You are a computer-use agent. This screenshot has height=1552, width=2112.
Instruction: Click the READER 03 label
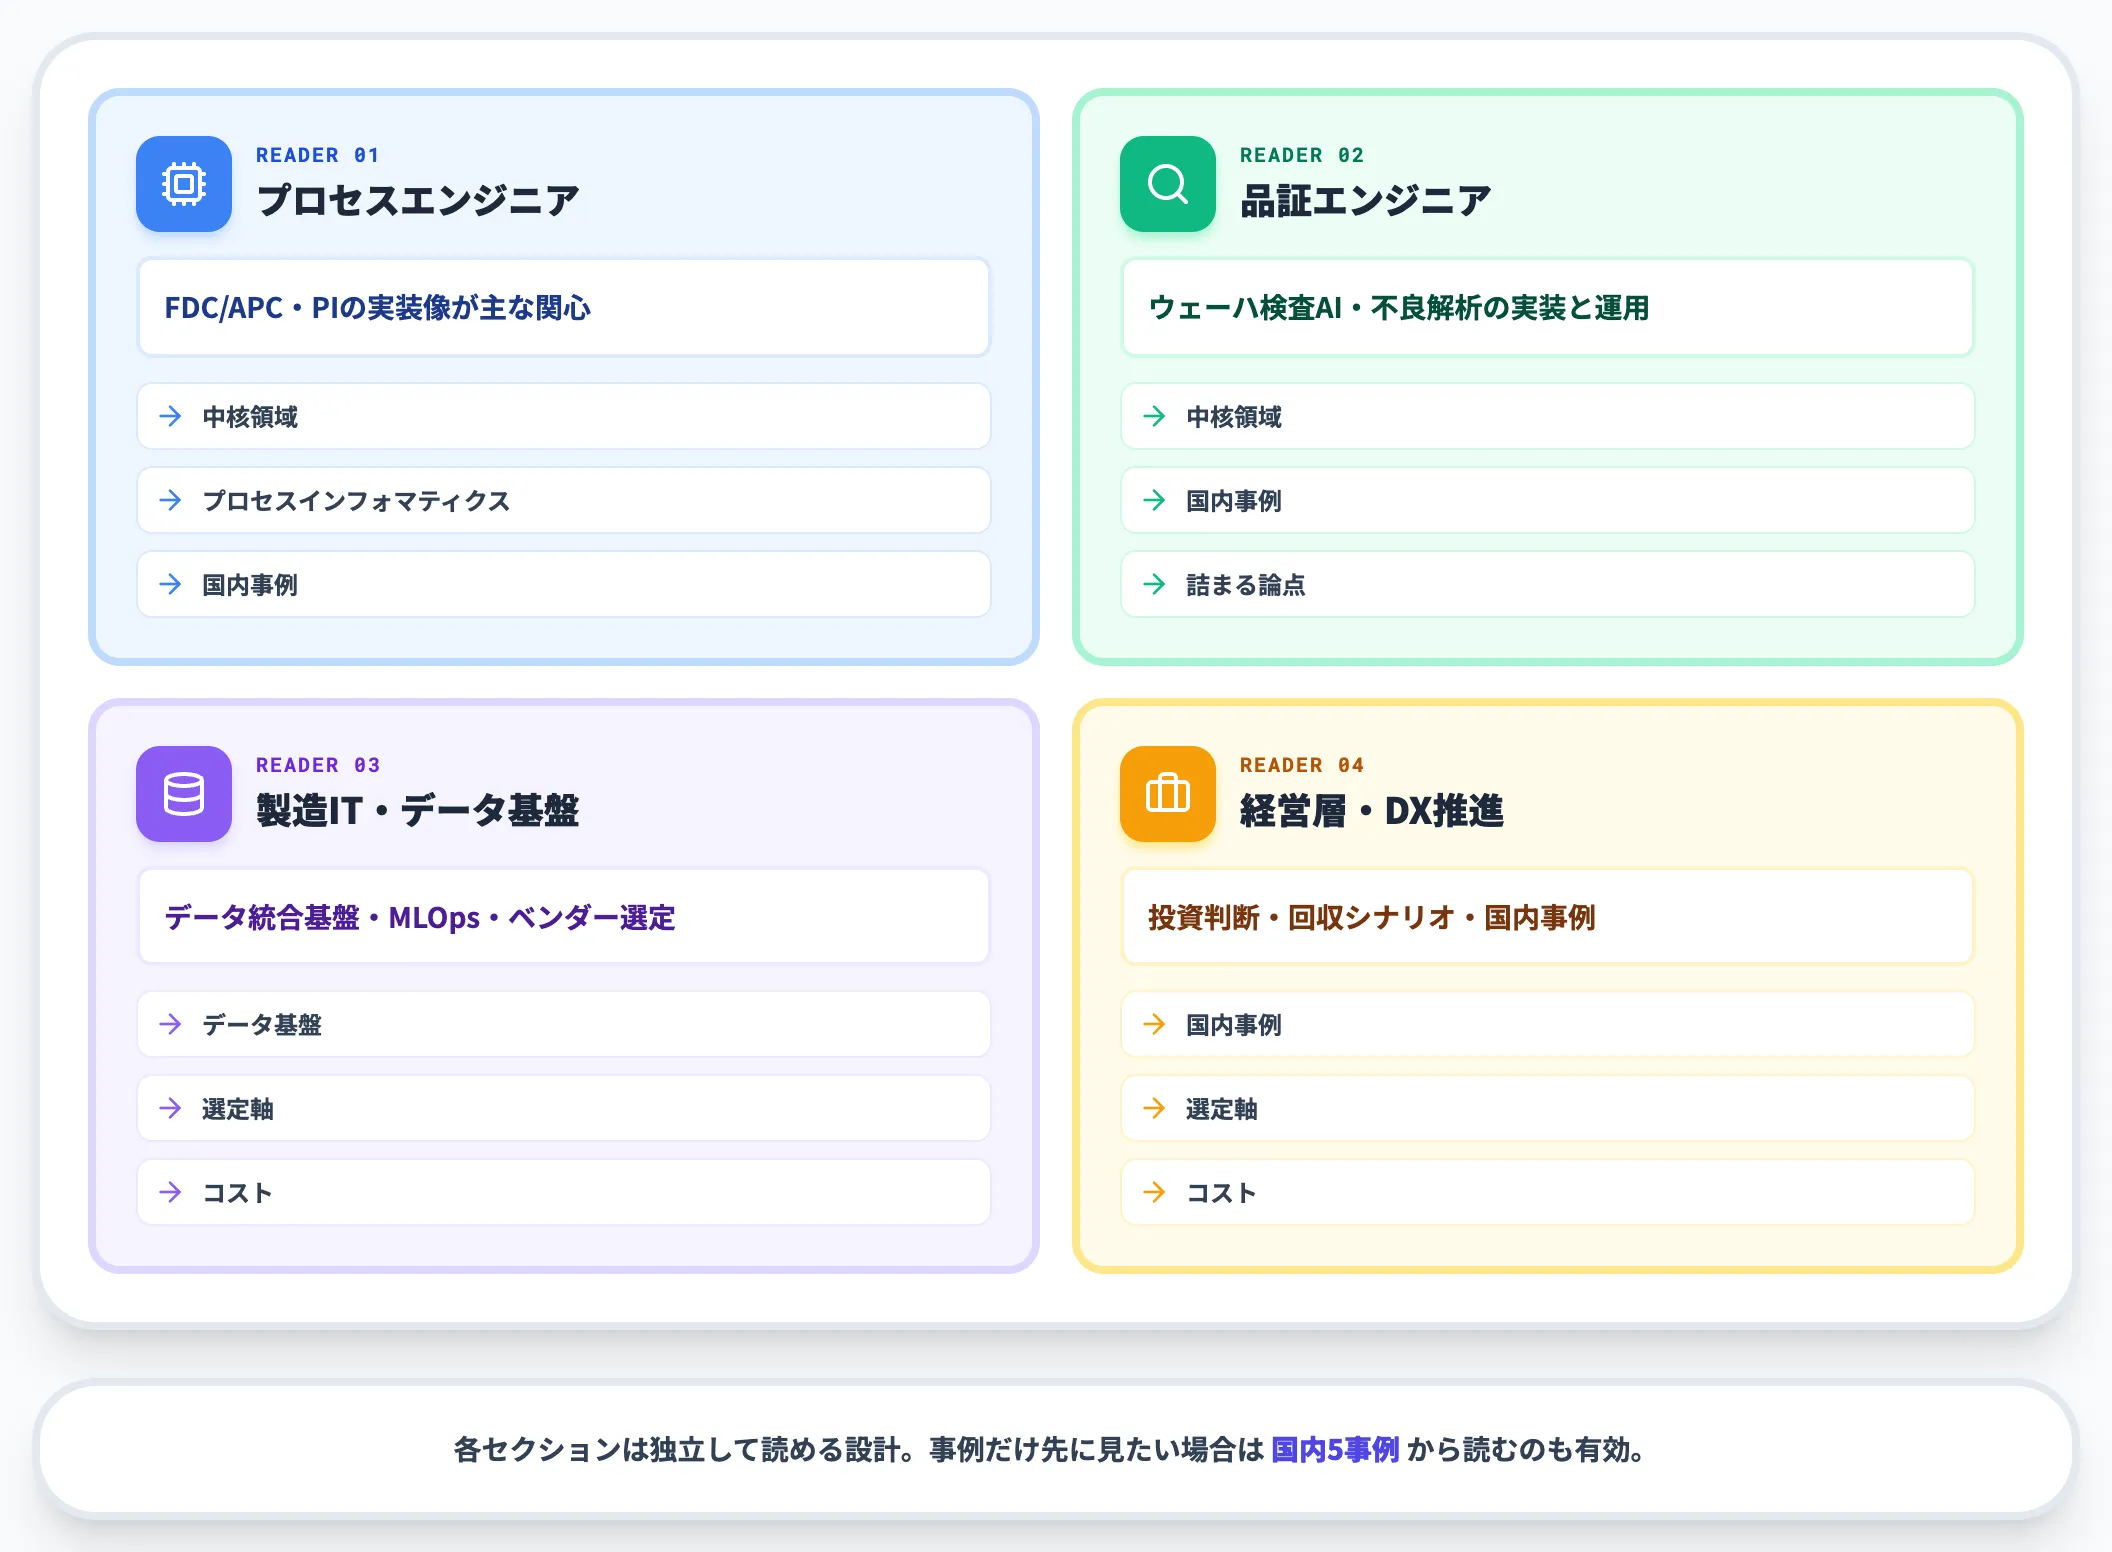point(318,765)
